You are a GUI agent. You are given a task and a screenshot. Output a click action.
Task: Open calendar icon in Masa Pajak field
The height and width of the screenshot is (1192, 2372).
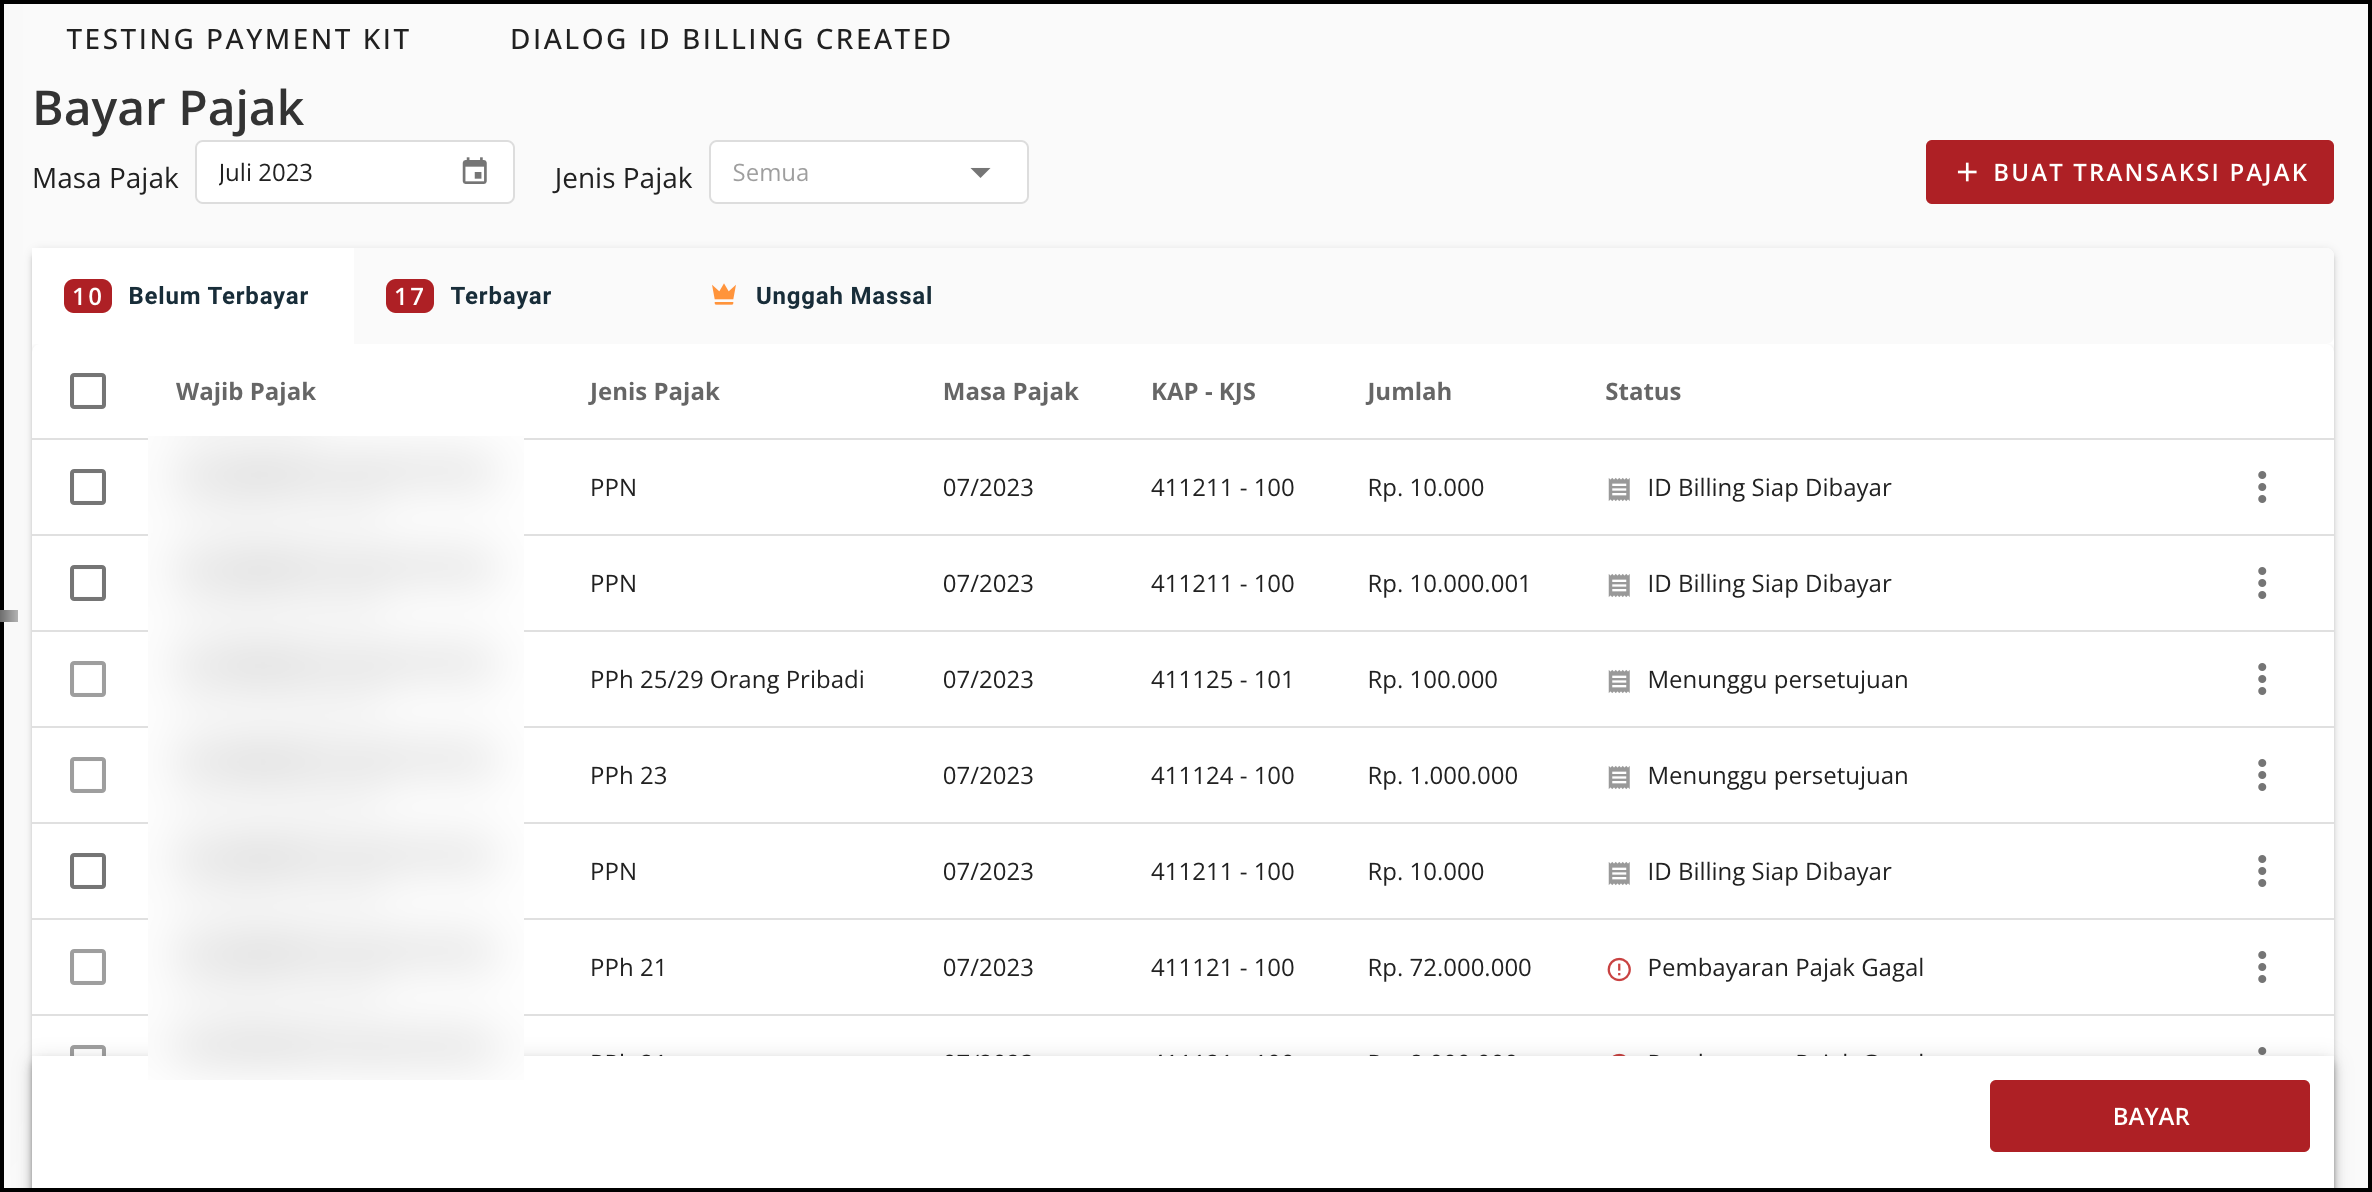tap(474, 172)
